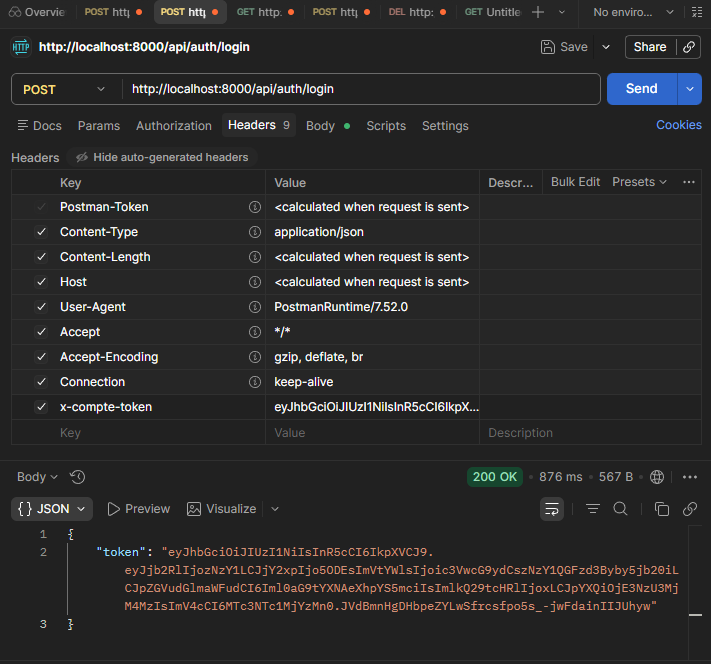Open the JSON format dropdown
The image size is (711, 664).
click(x=52, y=509)
